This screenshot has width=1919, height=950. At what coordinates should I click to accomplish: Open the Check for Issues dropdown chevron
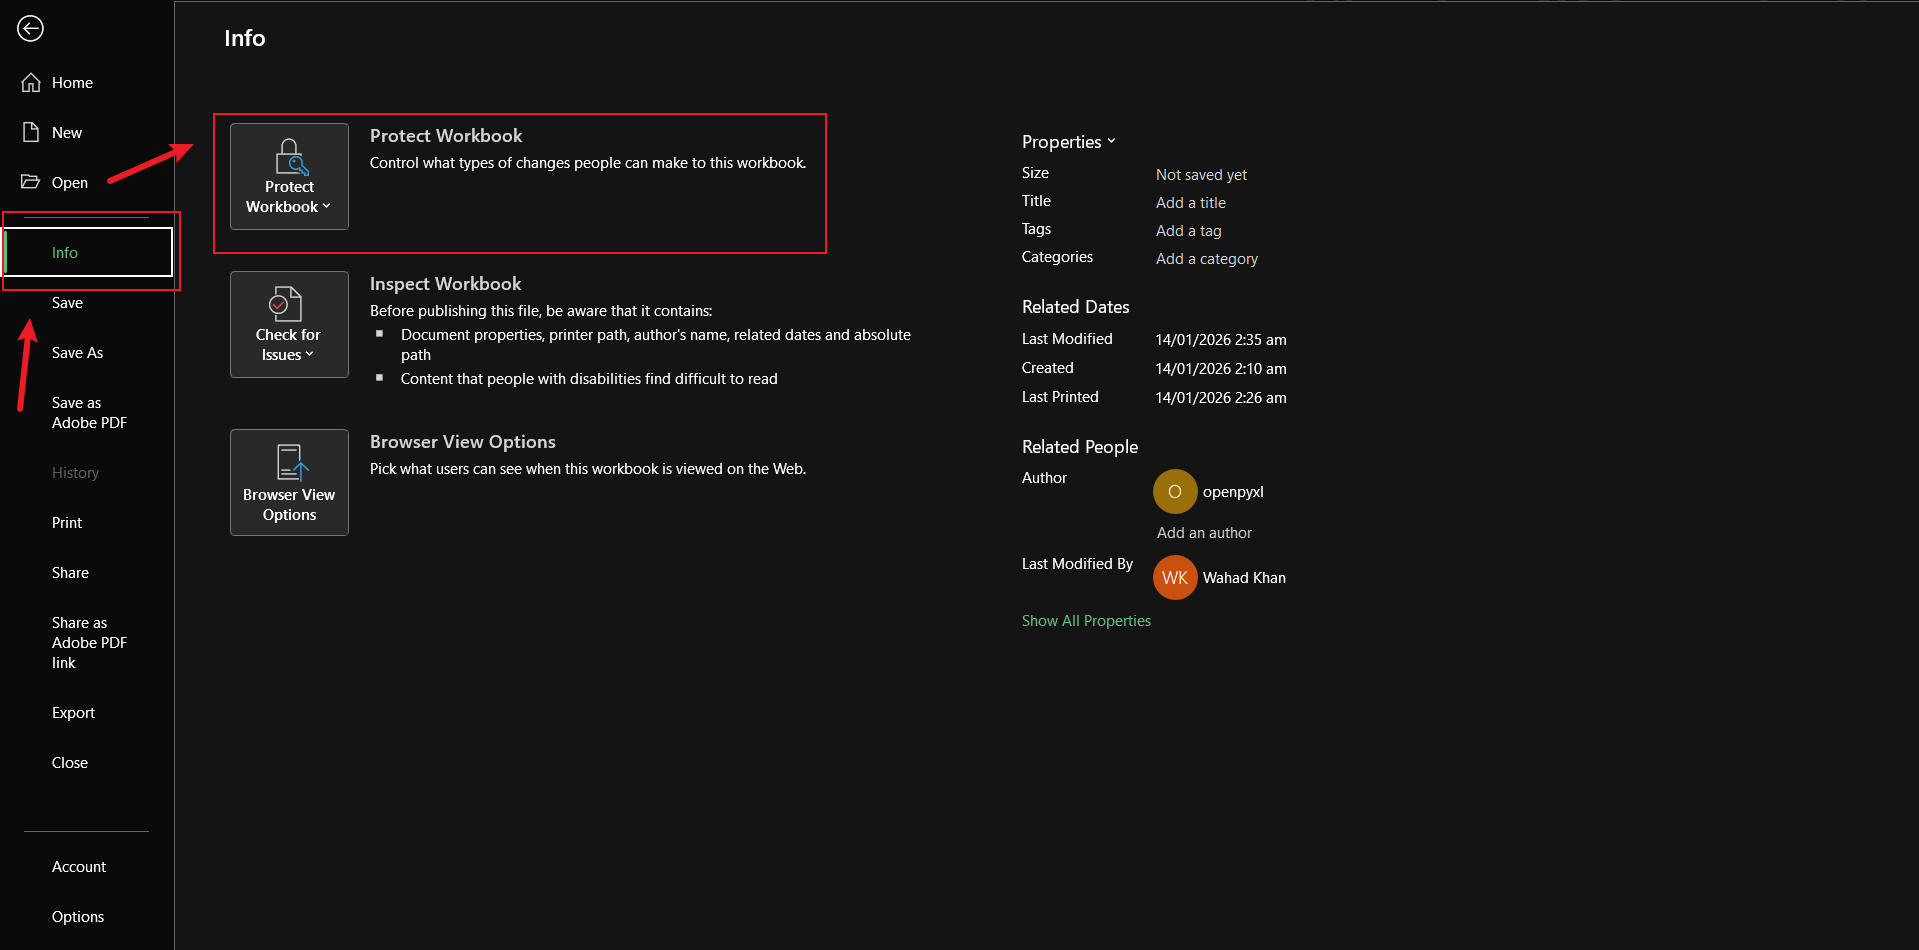310,355
